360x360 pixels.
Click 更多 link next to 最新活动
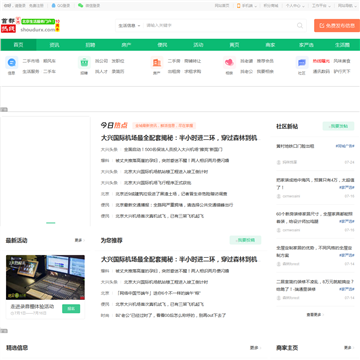(79, 240)
